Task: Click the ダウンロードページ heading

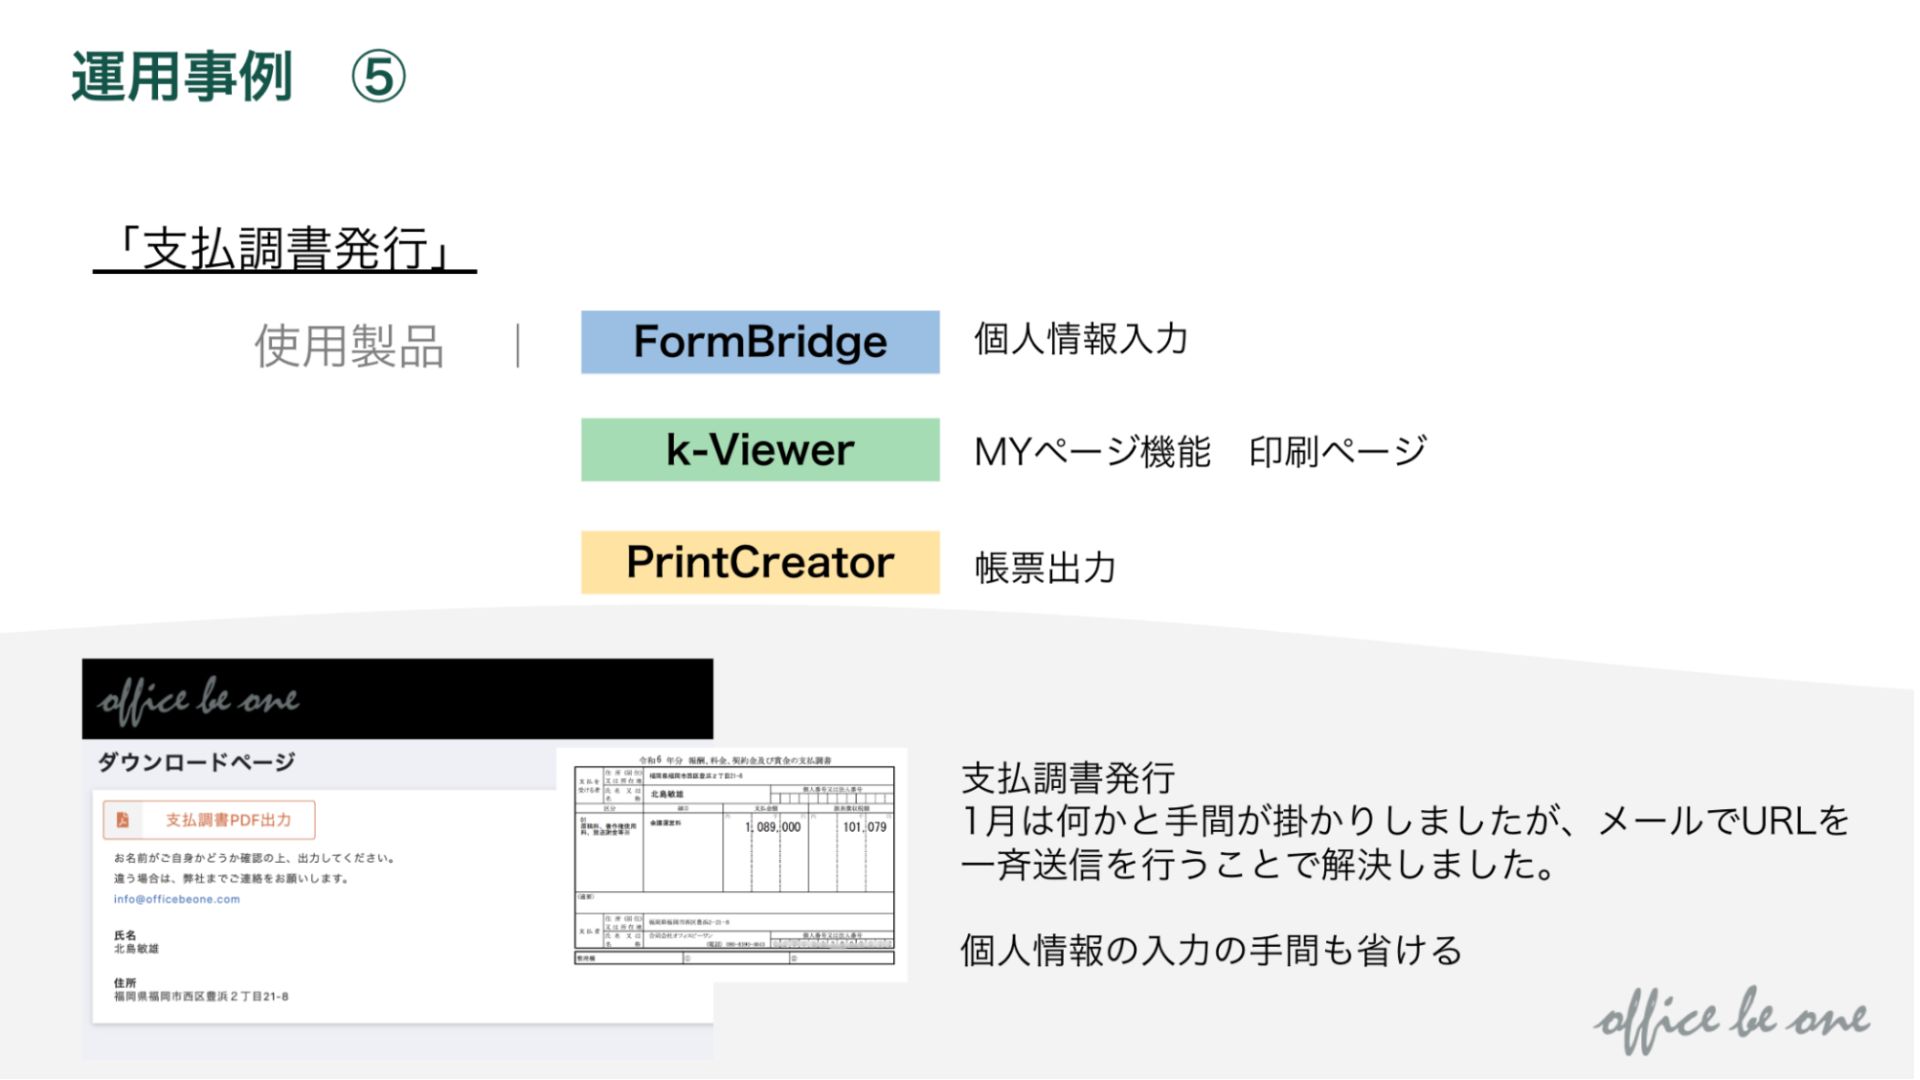Action: tap(196, 762)
